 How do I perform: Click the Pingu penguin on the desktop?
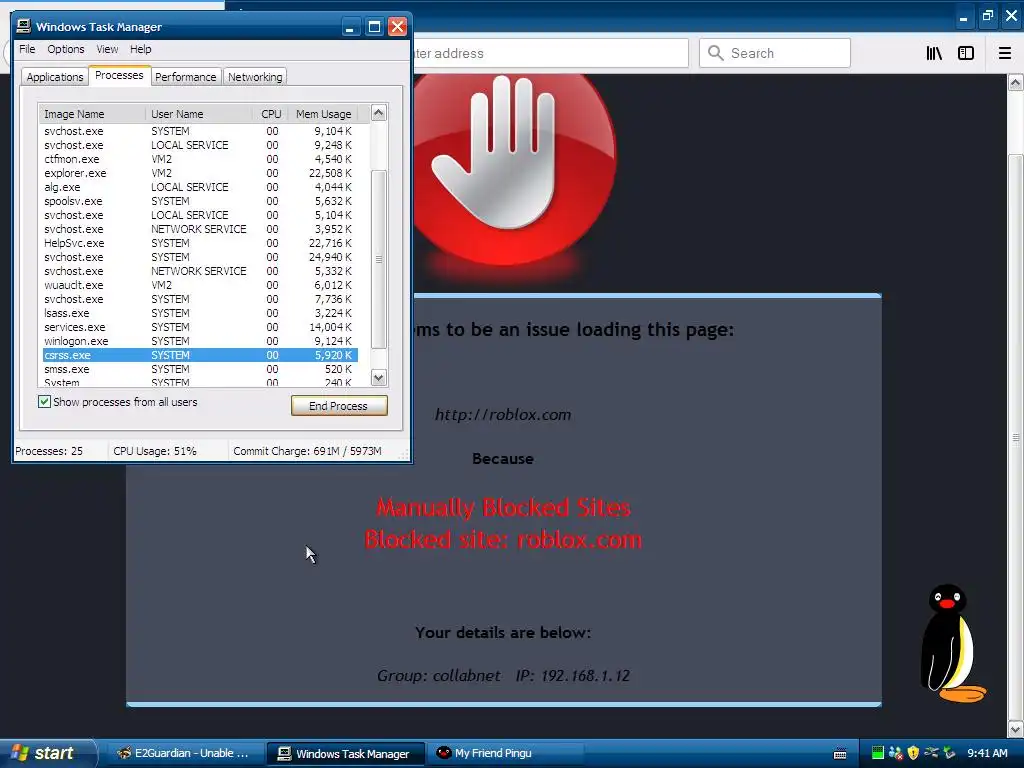pos(952,643)
